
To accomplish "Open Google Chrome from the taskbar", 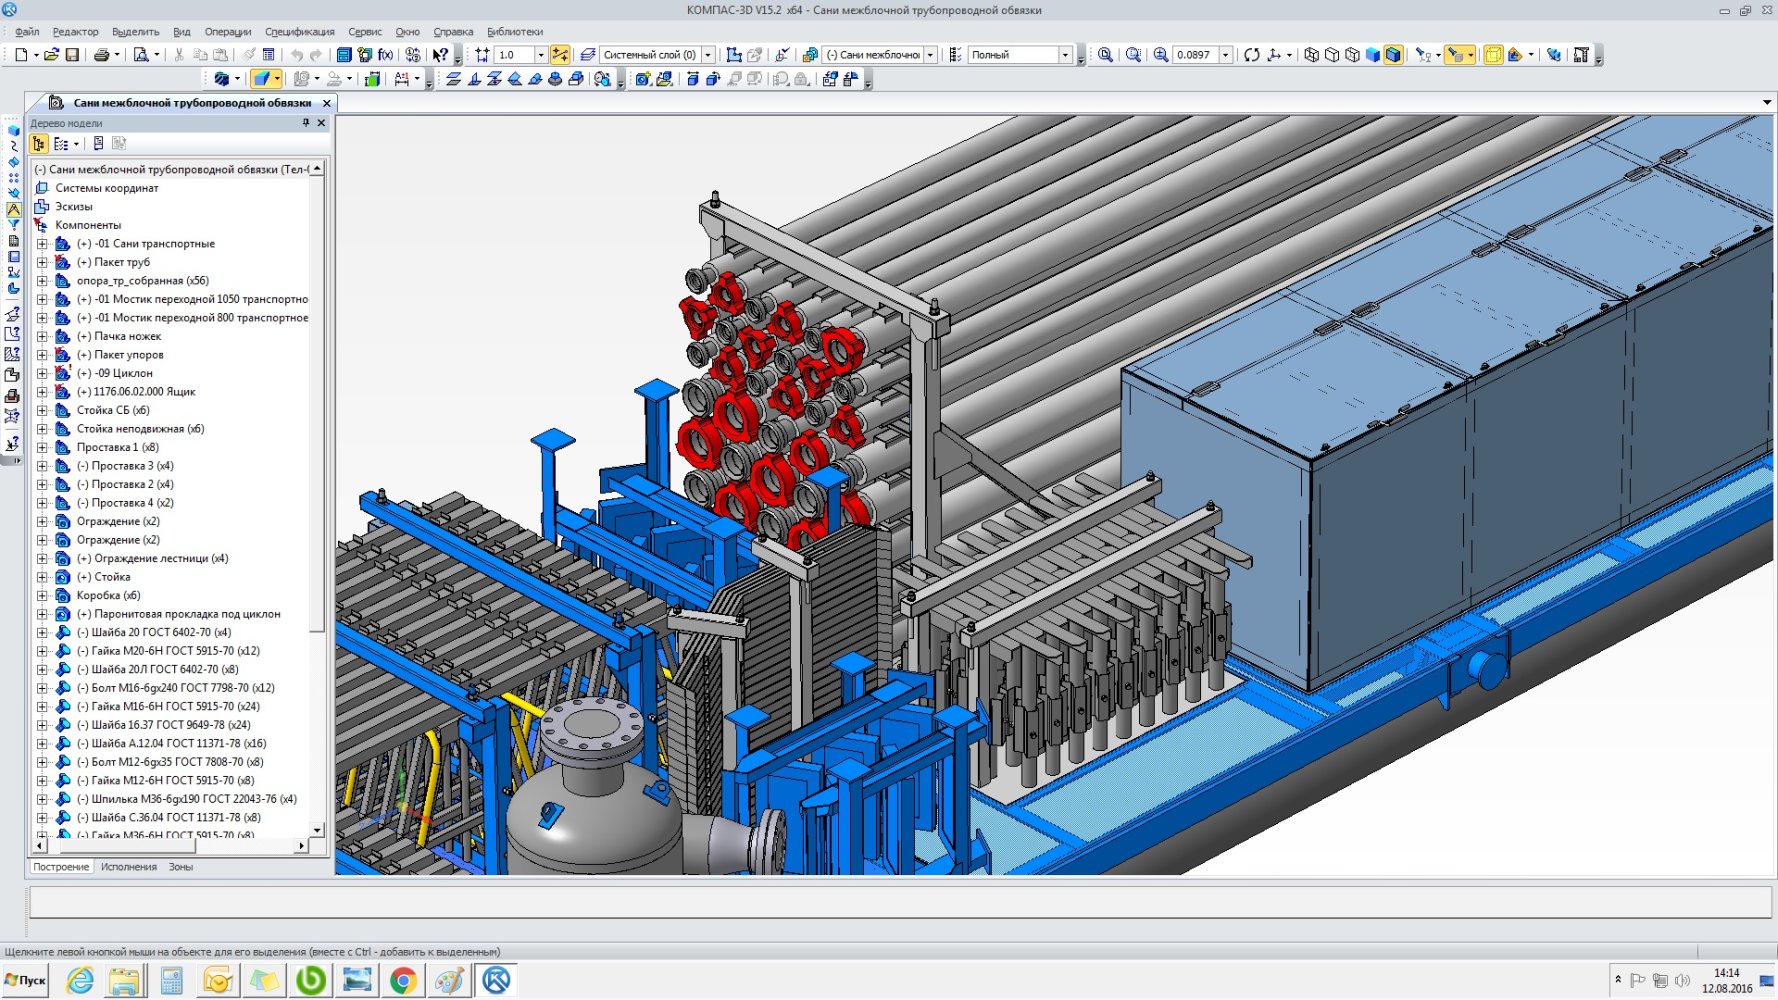I will (x=403, y=981).
